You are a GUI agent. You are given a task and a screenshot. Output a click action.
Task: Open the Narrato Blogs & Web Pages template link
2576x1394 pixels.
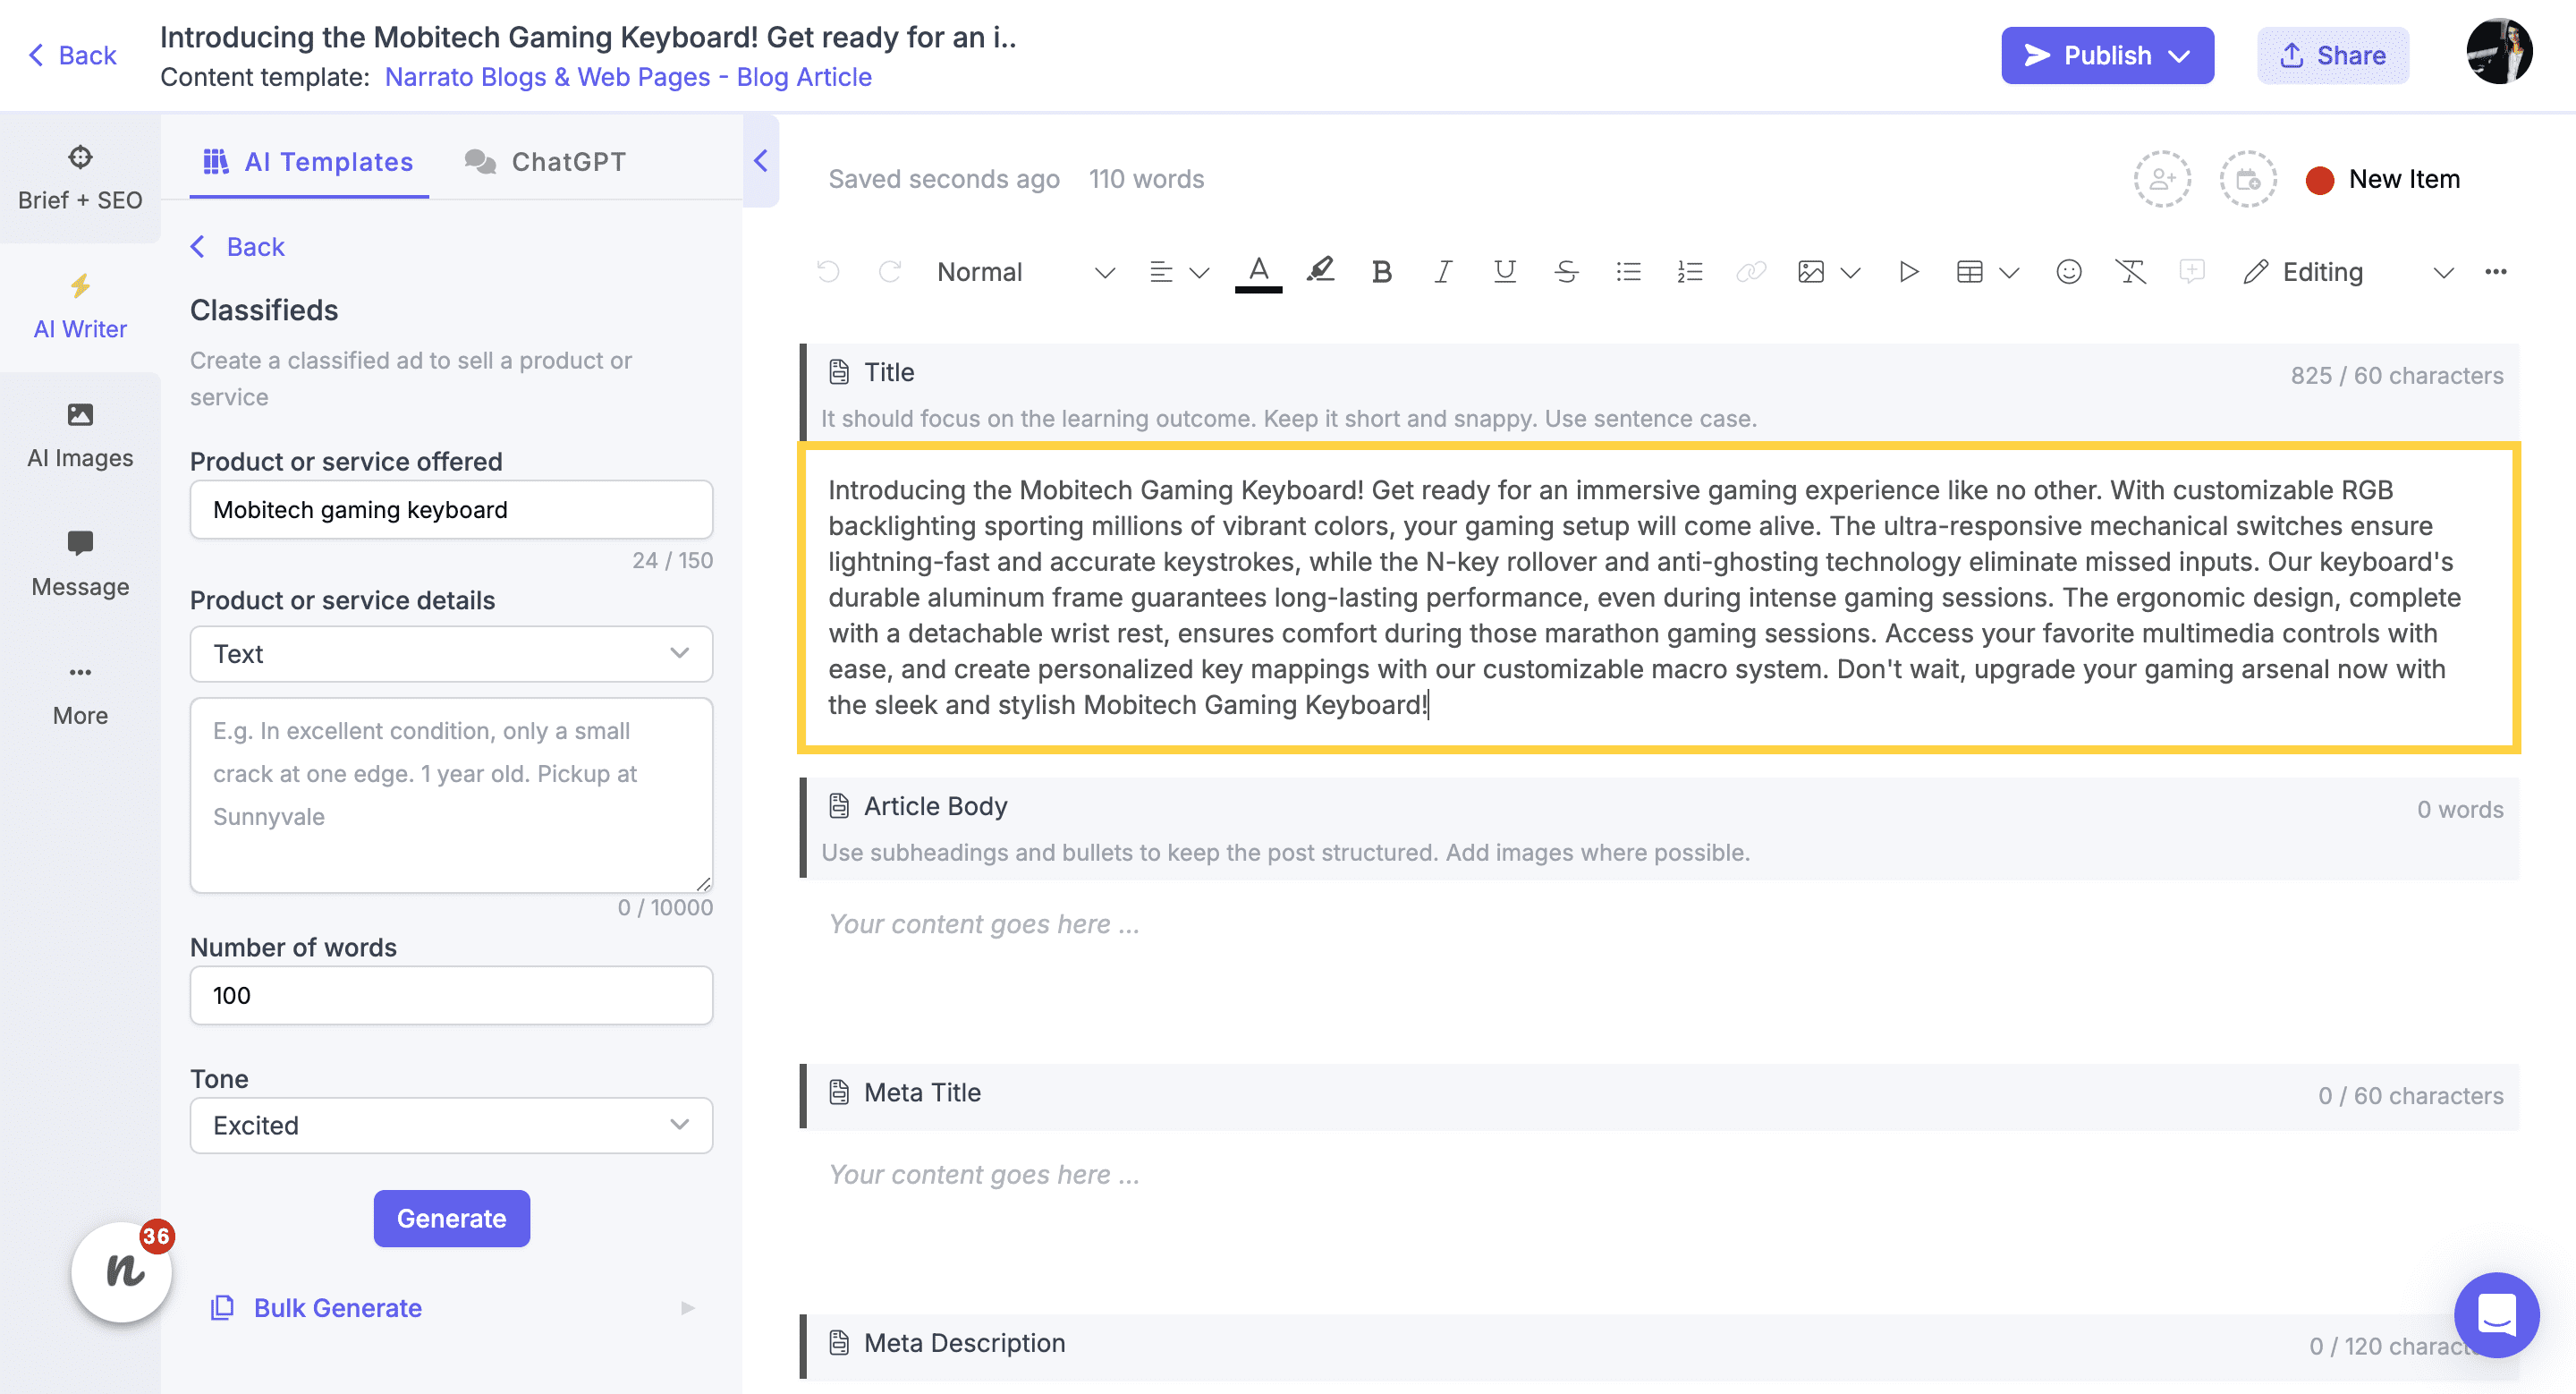click(x=628, y=77)
